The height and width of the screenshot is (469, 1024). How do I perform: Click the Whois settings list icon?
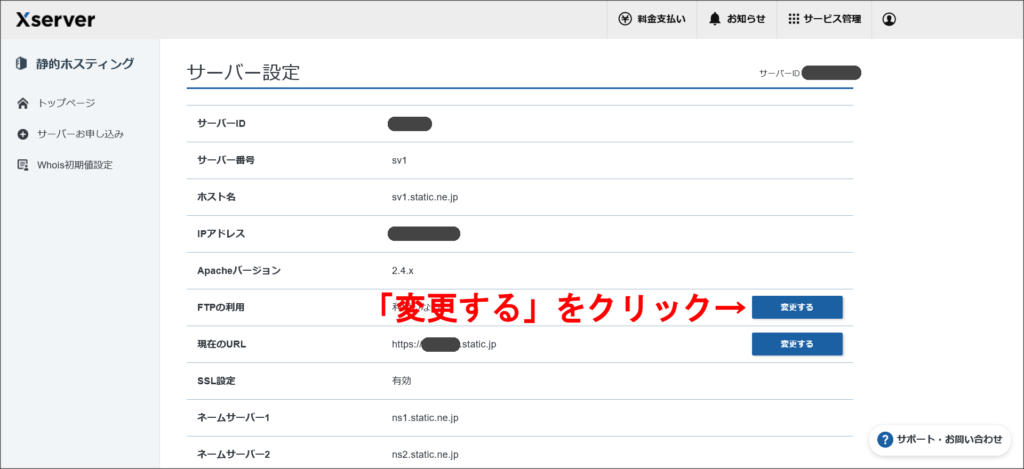coord(23,165)
